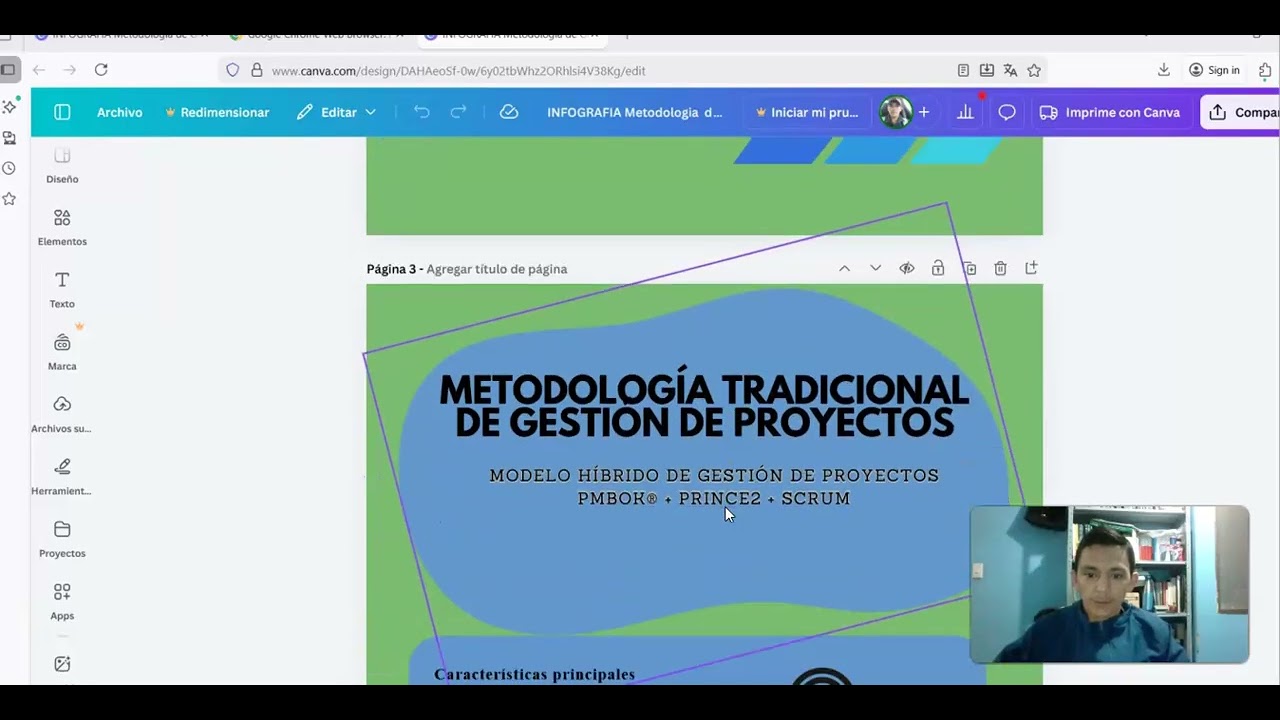Viewport: 1280px width, 720px height.
Task: Open browser extensions puzzle icon
Action: point(1265,70)
